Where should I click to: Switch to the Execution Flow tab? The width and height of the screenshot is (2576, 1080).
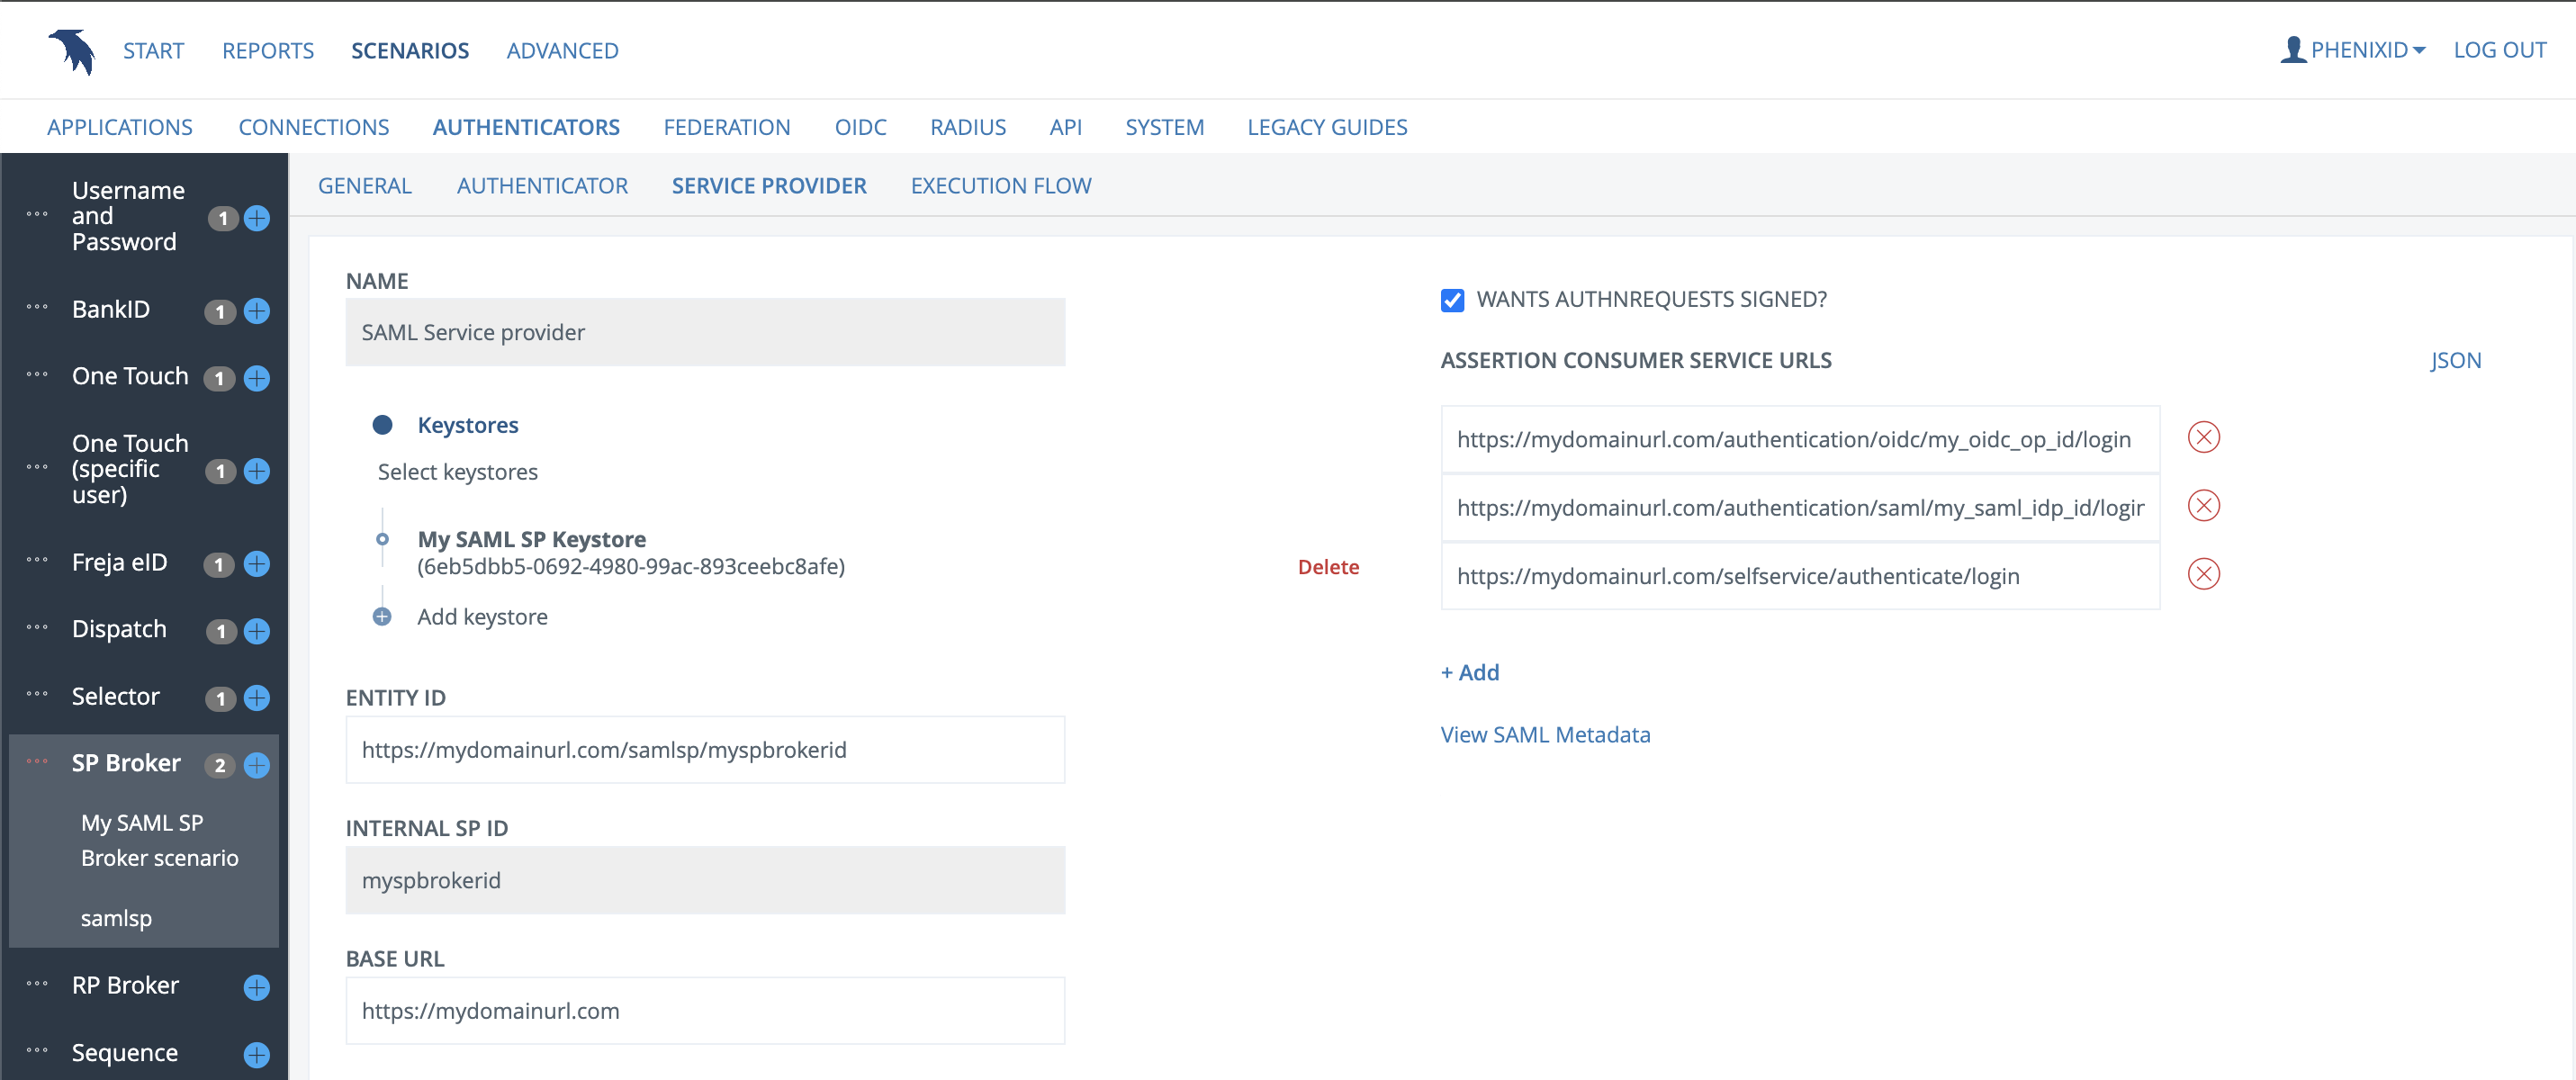coord(1001,186)
